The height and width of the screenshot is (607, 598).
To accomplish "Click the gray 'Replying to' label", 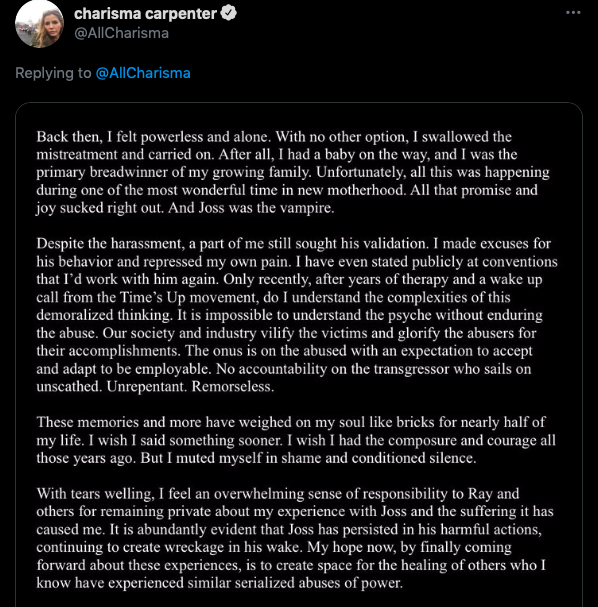I will click(x=53, y=73).
